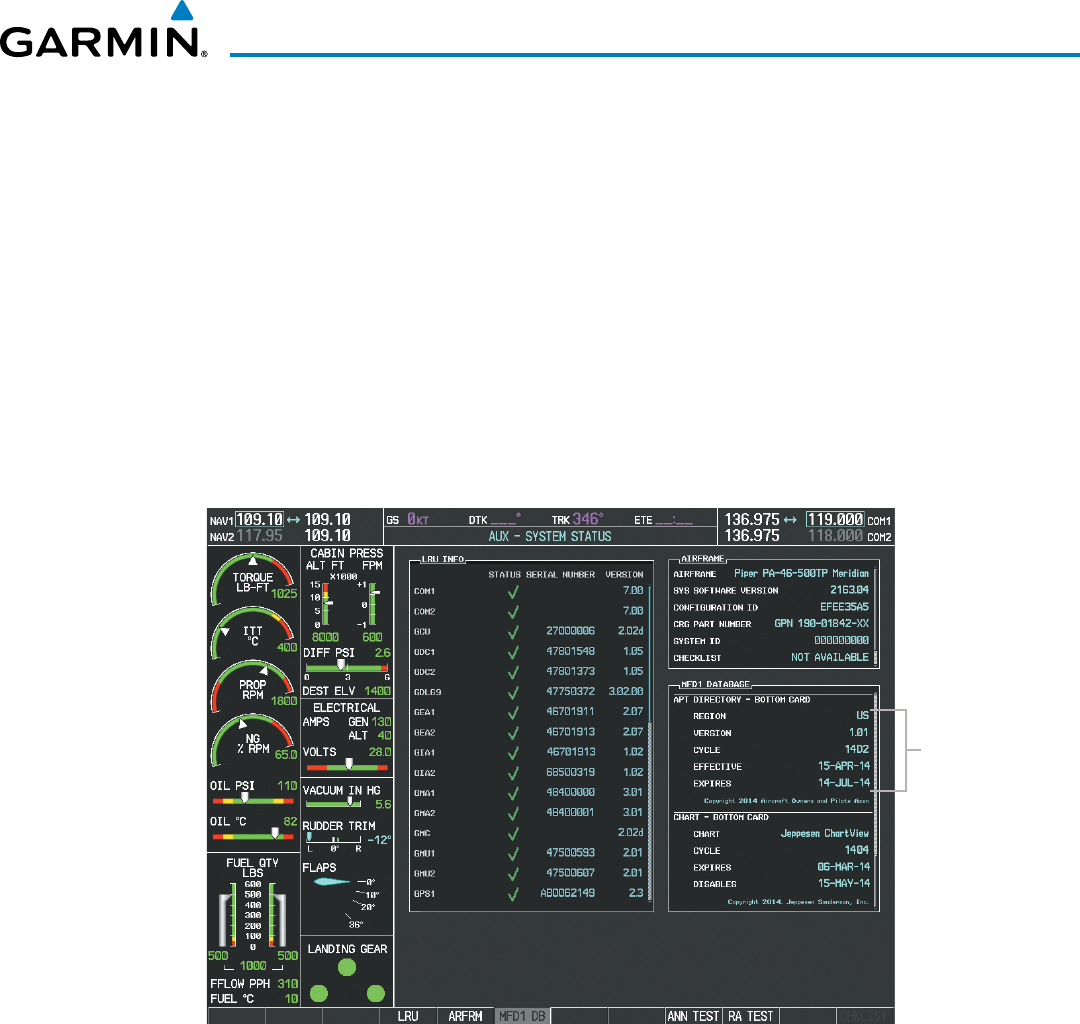Image resolution: width=1080 pixels, height=1024 pixels.
Task: Click CRG part number GPN 190-01842-XX
Action: (x=822, y=623)
